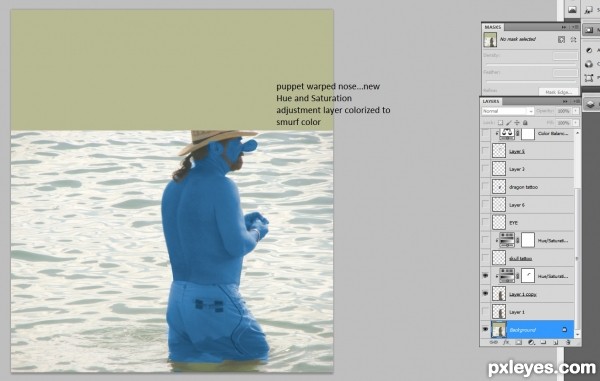
Task: Open the fx layer style menu
Action: (506, 342)
